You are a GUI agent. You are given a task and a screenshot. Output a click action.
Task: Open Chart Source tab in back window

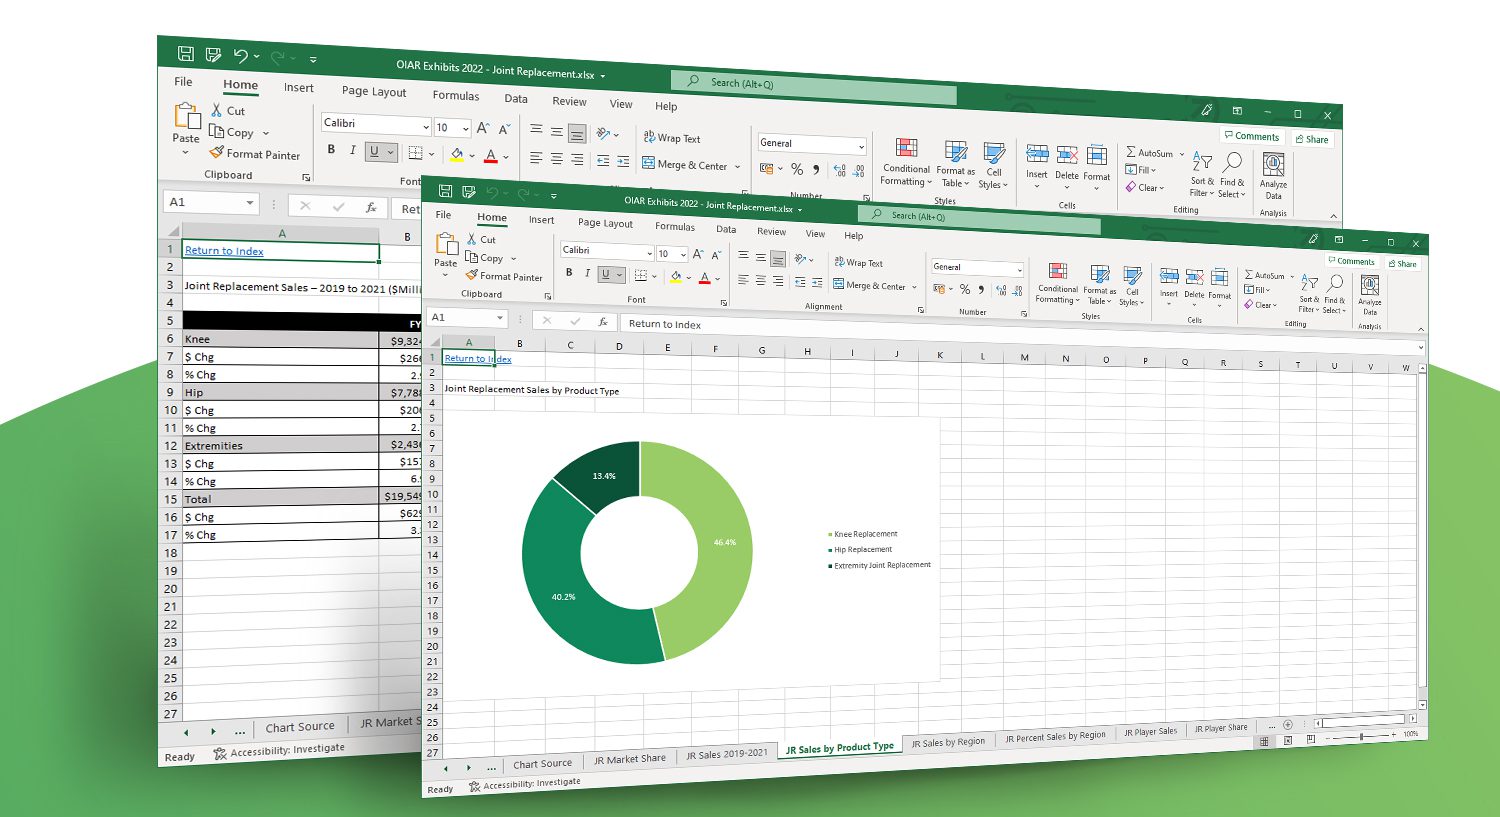[x=300, y=727]
